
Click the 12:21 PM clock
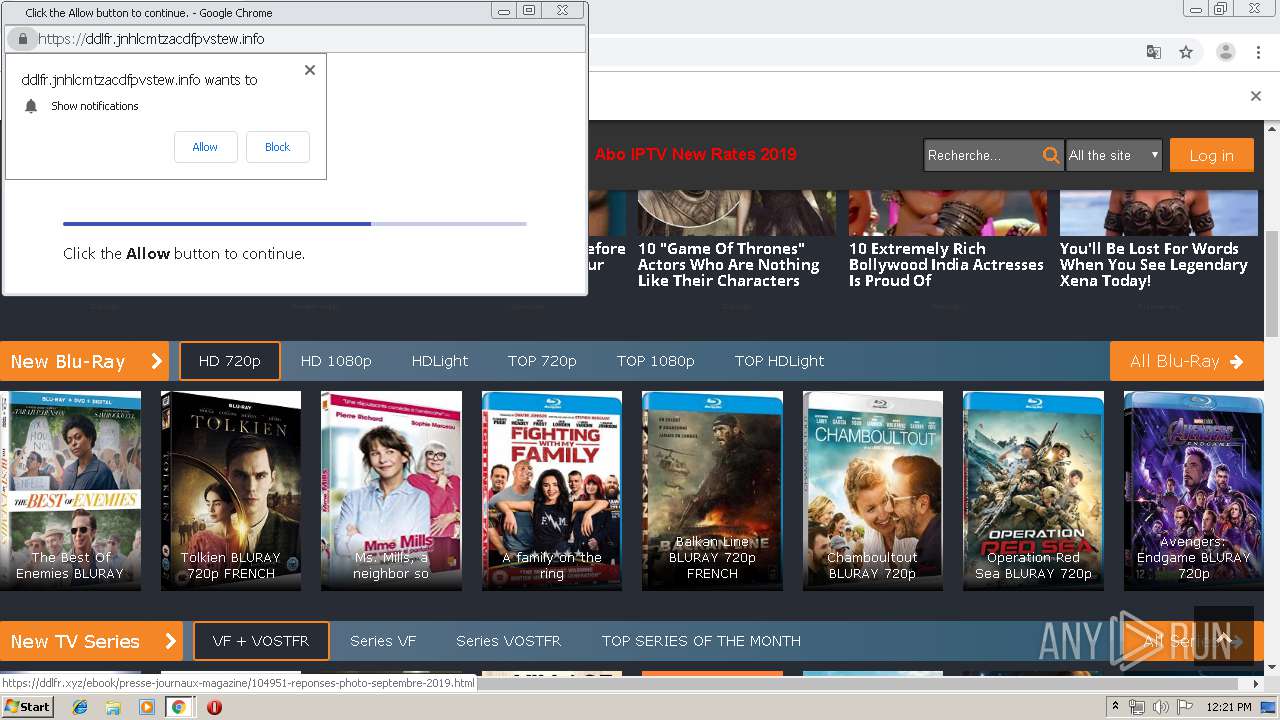[1229, 707]
